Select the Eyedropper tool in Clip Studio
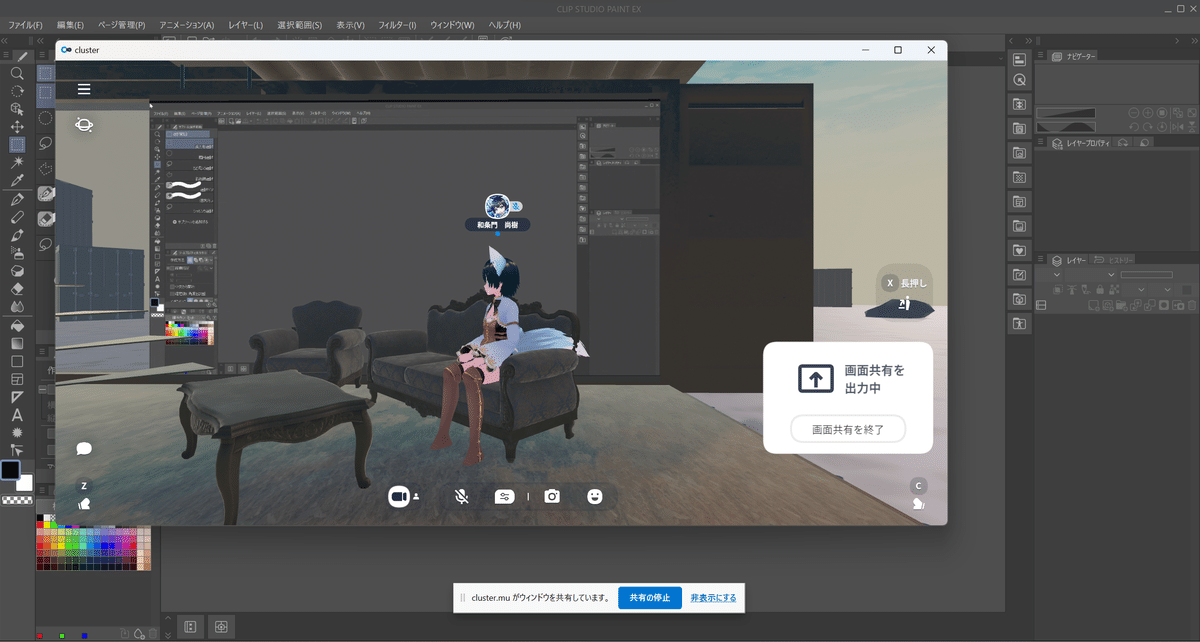The width and height of the screenshot is (1200, 642). tap(17, 181)
